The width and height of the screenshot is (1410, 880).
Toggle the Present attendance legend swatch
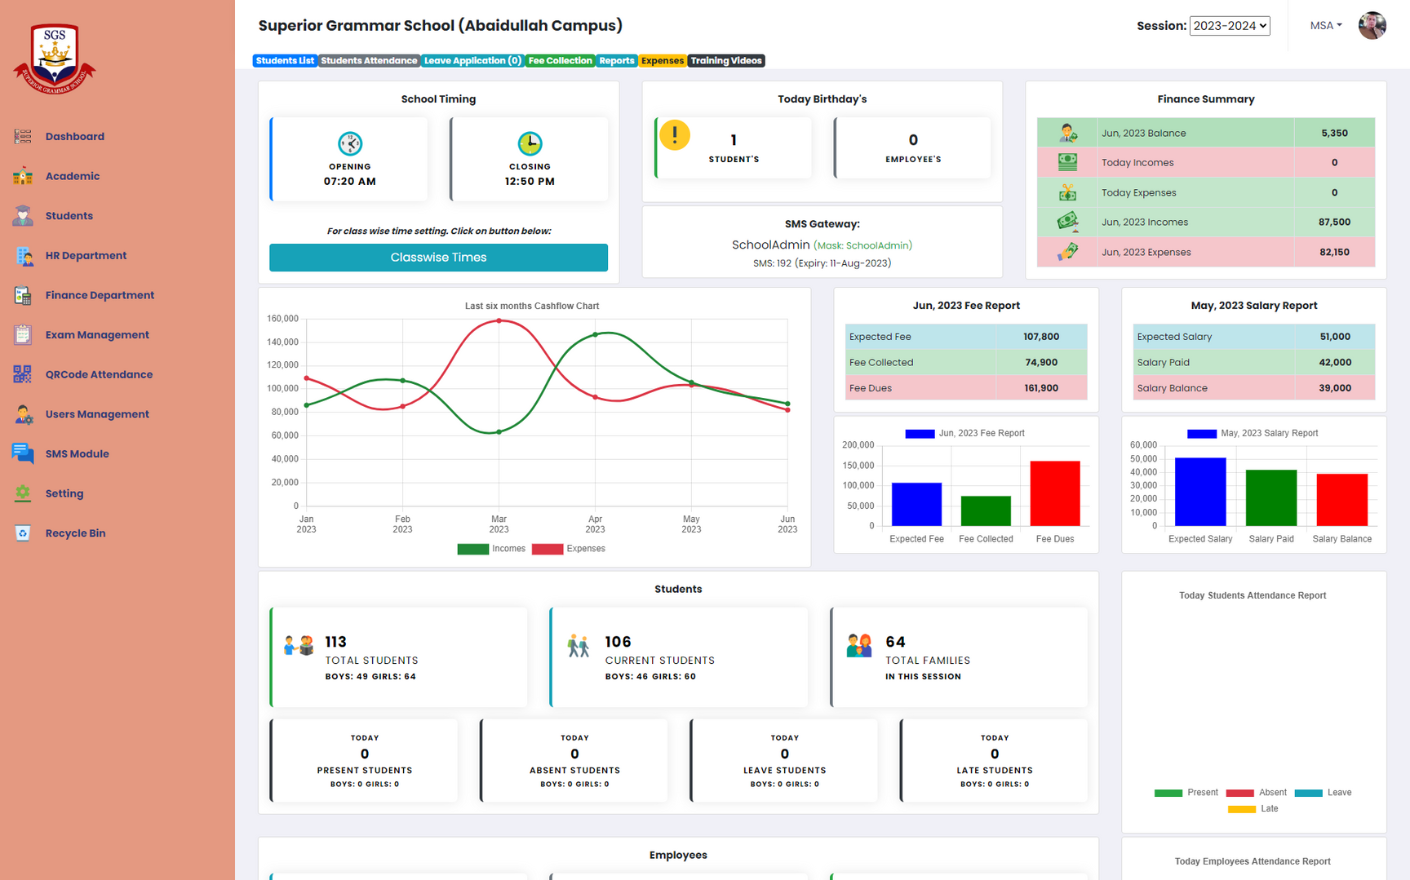[x=1168, y=793]
